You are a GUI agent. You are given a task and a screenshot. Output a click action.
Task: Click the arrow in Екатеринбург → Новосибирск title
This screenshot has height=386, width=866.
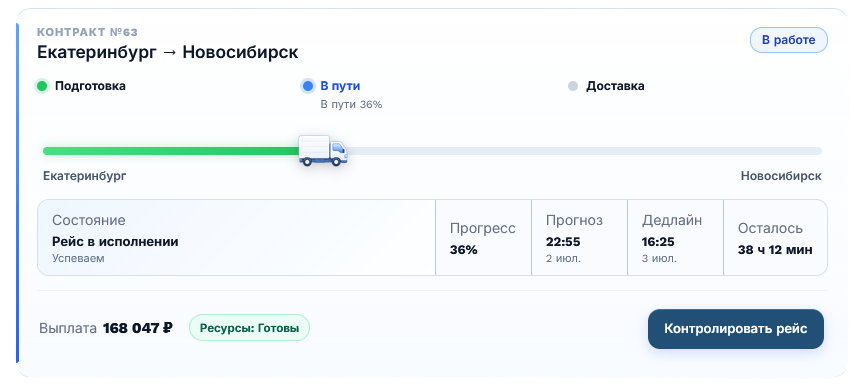tap(170, 52)
